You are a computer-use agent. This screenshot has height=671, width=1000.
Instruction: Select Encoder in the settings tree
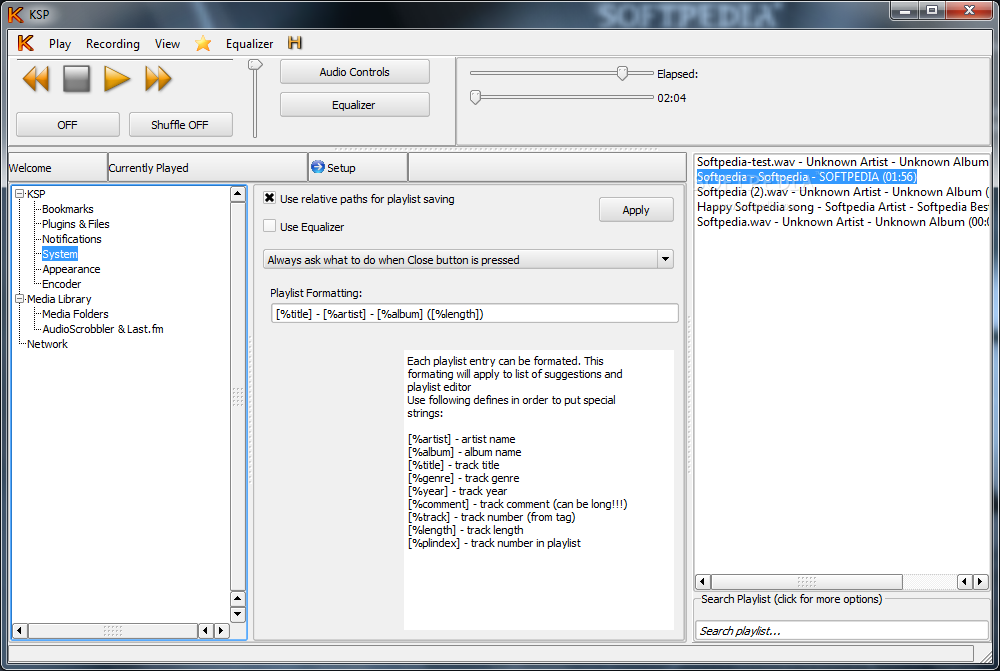(61, 284)
